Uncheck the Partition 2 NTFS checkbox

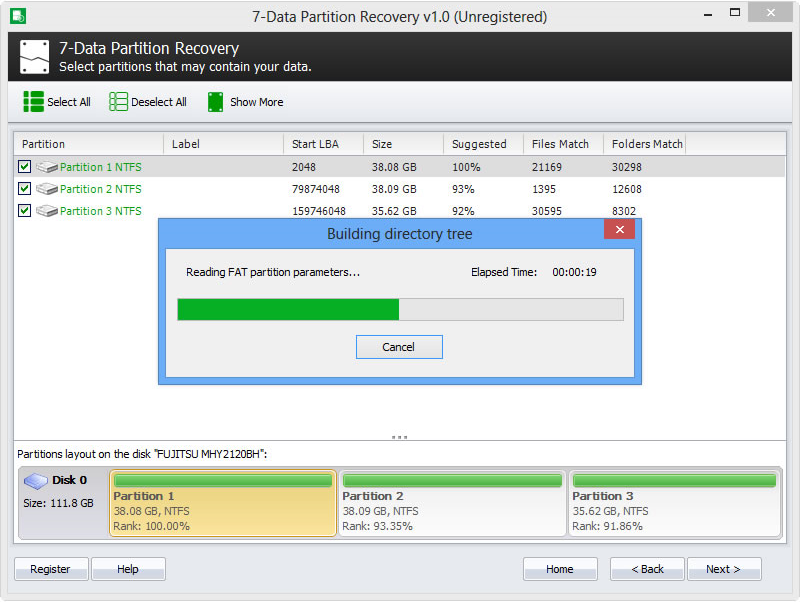click(24, 188)
